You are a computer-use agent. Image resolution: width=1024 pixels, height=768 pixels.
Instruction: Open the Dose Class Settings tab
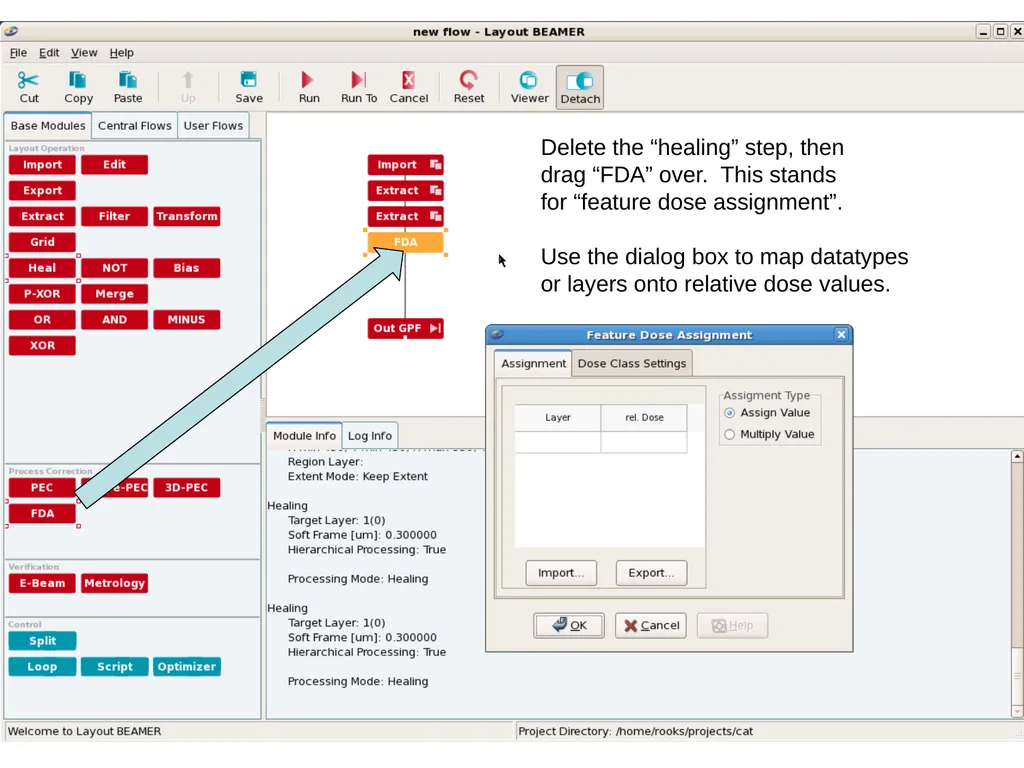point(632,364)
